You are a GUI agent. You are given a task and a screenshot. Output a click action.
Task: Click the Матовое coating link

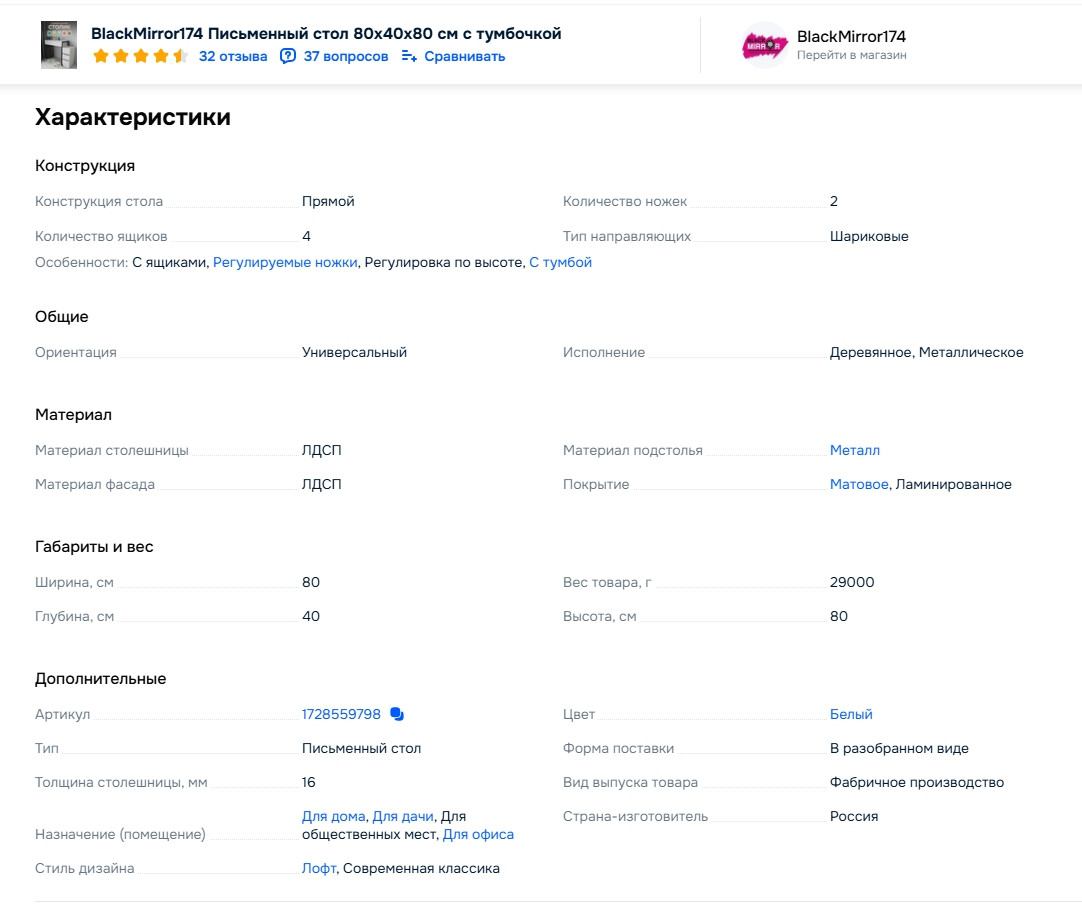(x=859, y=485)
